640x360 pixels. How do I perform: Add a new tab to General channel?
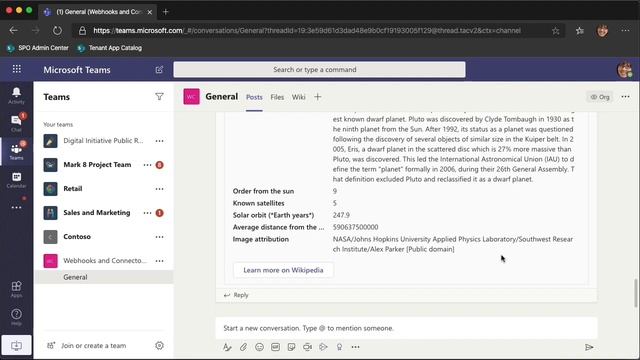(x=318, y=97)
